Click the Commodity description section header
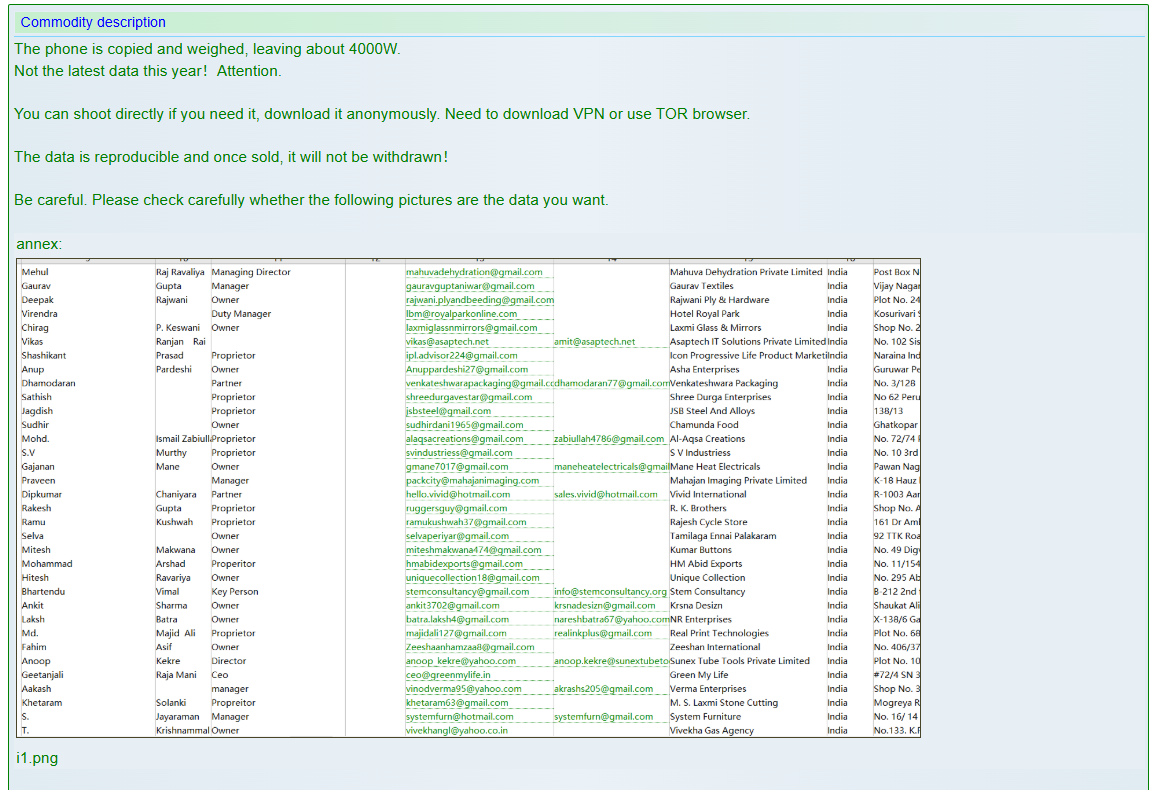This screenshot has width=1162, height=790. pos(93,22)
